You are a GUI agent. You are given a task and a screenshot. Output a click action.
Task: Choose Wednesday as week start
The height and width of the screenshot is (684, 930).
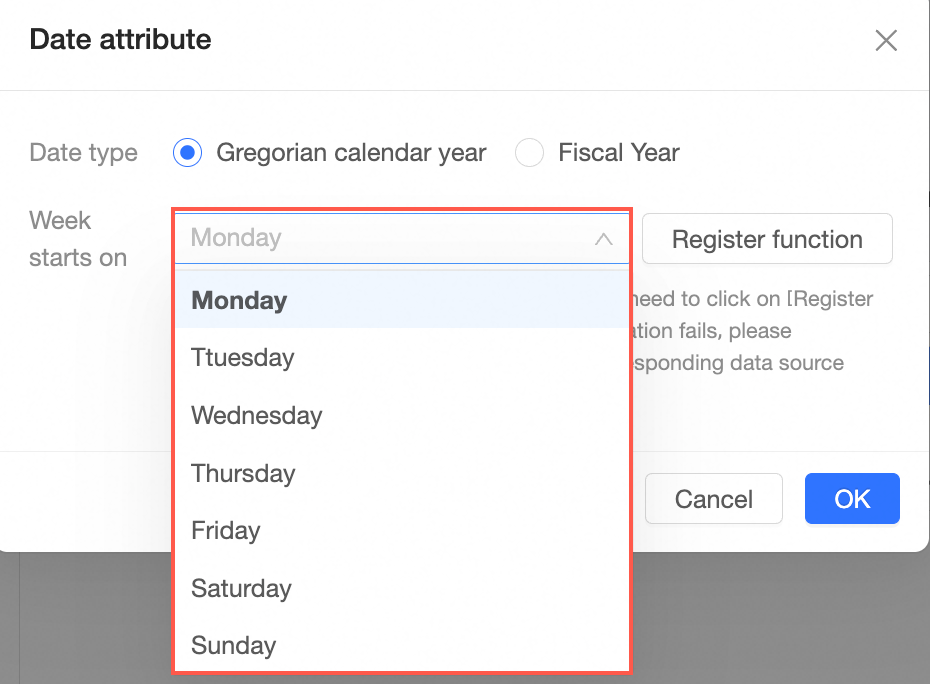tap(256, 415)
